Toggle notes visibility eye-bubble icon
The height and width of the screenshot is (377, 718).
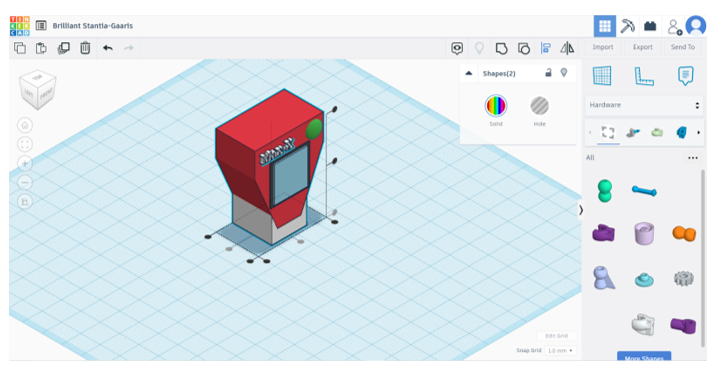(x=457, y=48)
